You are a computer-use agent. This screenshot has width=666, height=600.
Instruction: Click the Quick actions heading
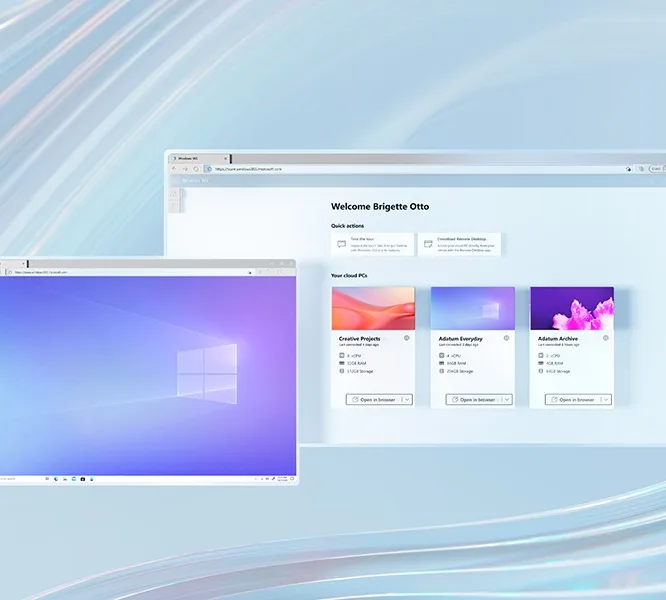(x=347, y=226)
